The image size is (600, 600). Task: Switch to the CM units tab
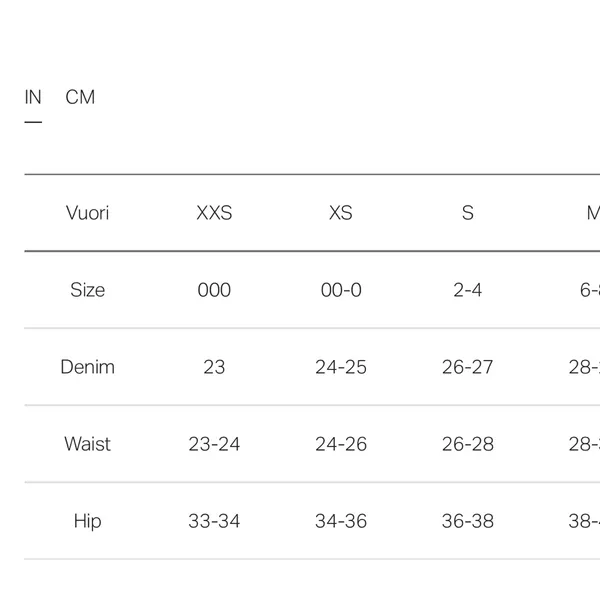tap(80, 97)
